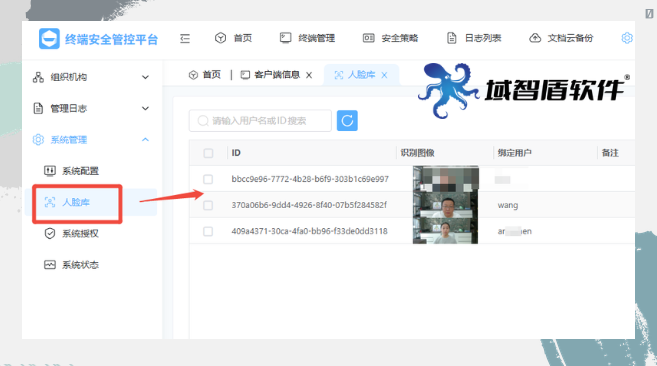
Task: Click the 系统管理 sidebar label
Action: pos(69,140)
